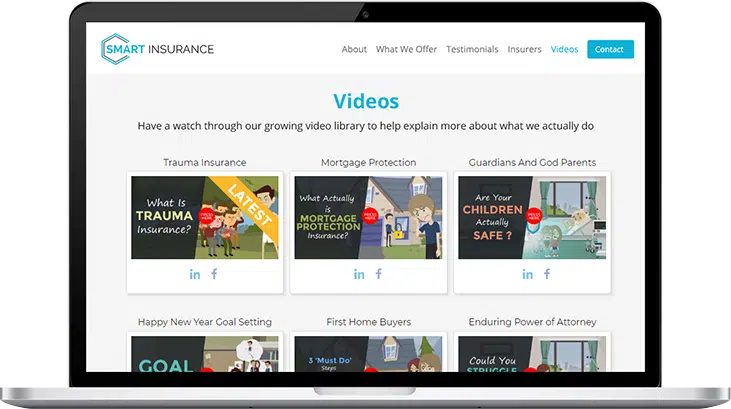Open the About menu item

(354, 49)
